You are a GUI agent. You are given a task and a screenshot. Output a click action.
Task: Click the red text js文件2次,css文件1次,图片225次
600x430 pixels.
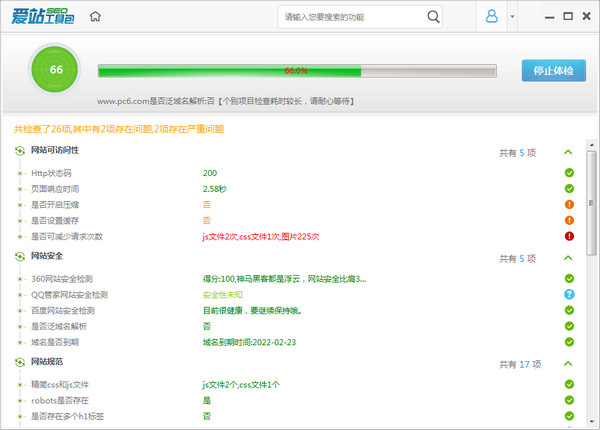[261, 237]
